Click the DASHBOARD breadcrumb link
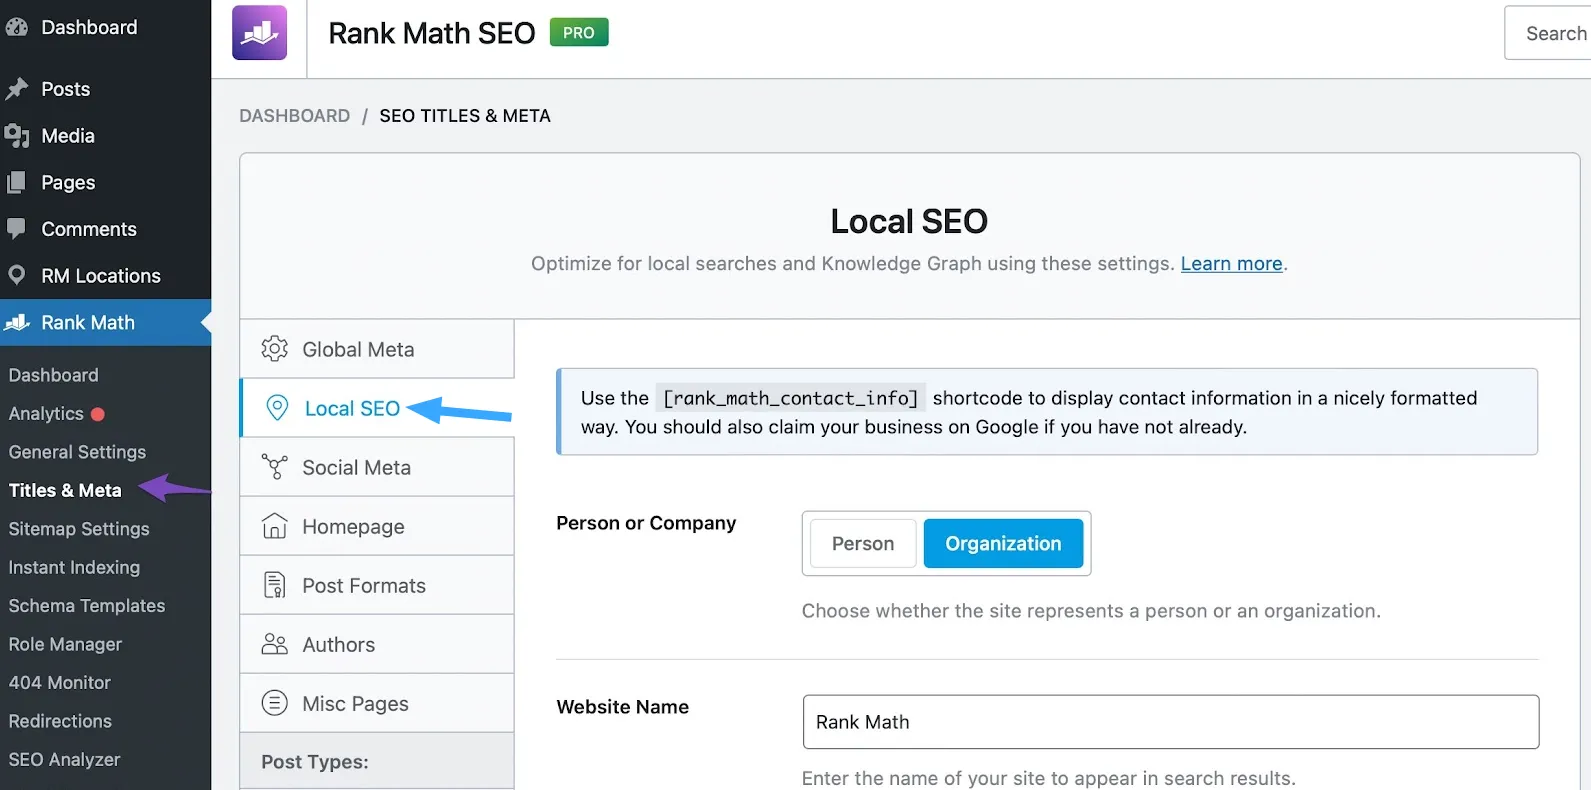This screenshot has height=790, width=1591. tap(295, 116)
